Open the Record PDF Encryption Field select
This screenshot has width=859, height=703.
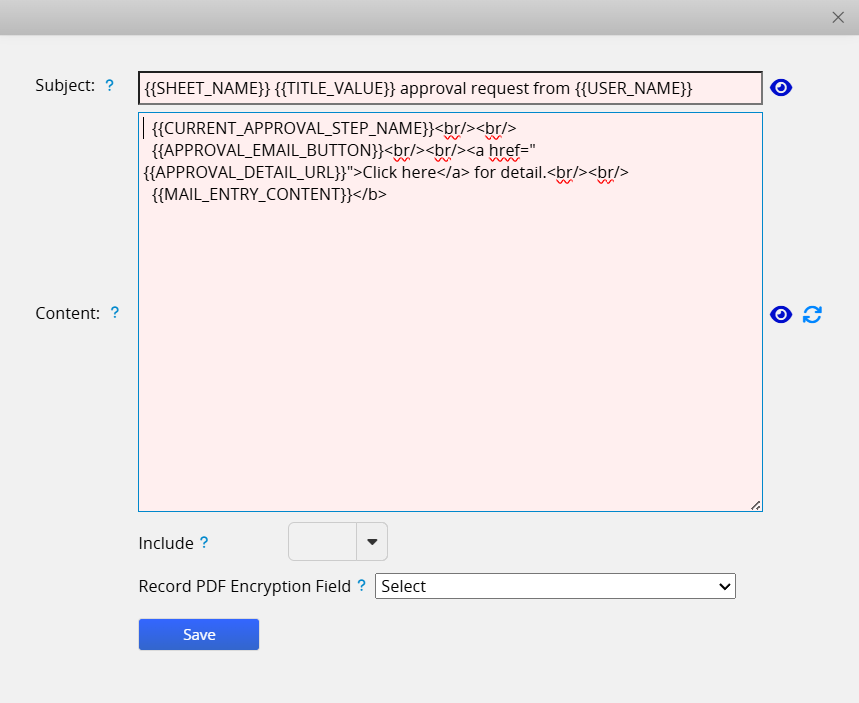coord(555,586)
